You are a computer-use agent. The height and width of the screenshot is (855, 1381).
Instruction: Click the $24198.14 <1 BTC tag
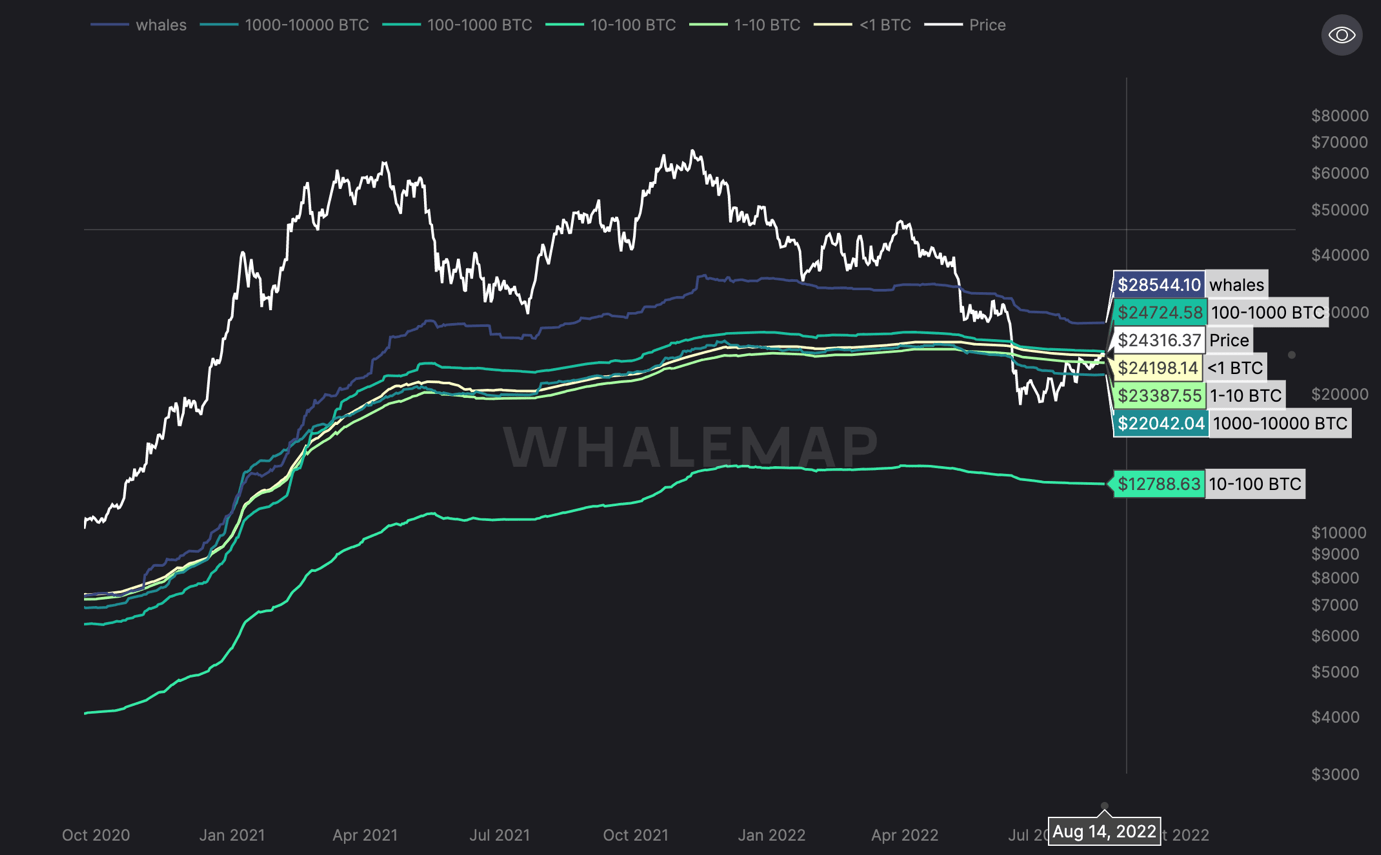[x=1157, y=368]
